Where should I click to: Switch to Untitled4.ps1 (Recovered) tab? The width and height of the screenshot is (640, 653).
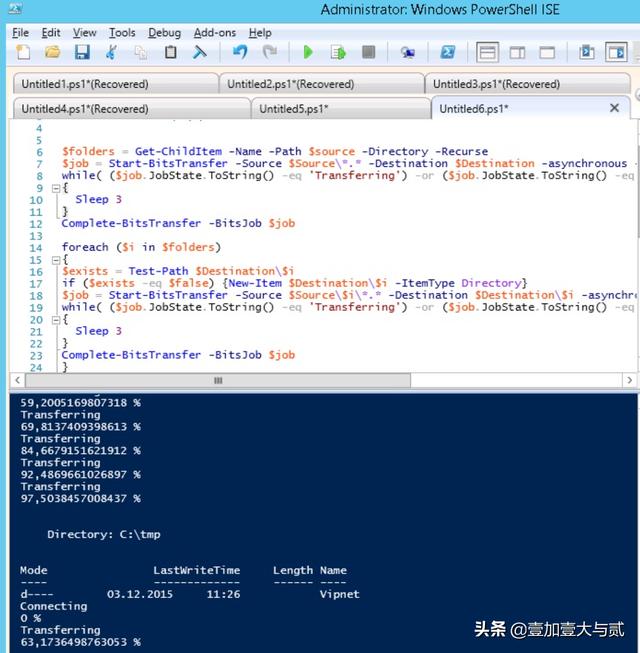[132, 109]
